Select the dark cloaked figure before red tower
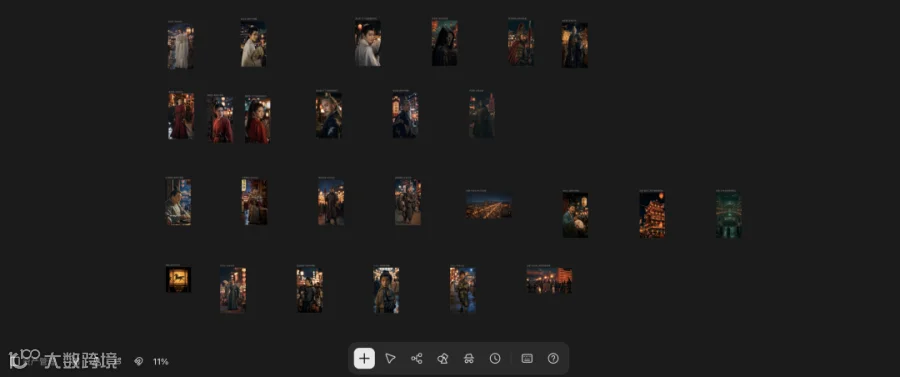900x377 pixels. pyautogui.click(x=482, y=115)
